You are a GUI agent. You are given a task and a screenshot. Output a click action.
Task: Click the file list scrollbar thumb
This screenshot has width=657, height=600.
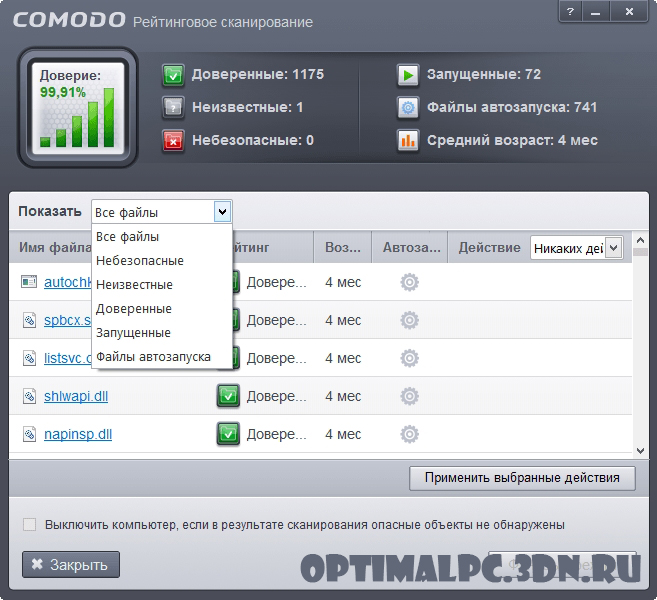click(640, 252)
